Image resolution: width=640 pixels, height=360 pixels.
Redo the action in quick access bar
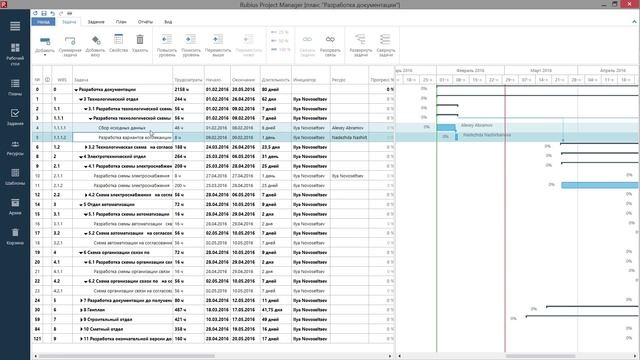[61, 13]
